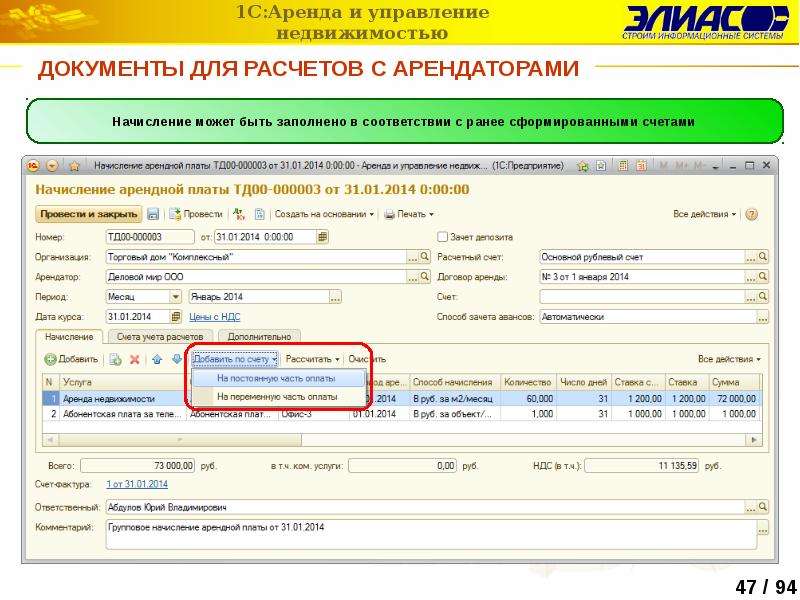Switch to Начисление tab

click(69, 337)
